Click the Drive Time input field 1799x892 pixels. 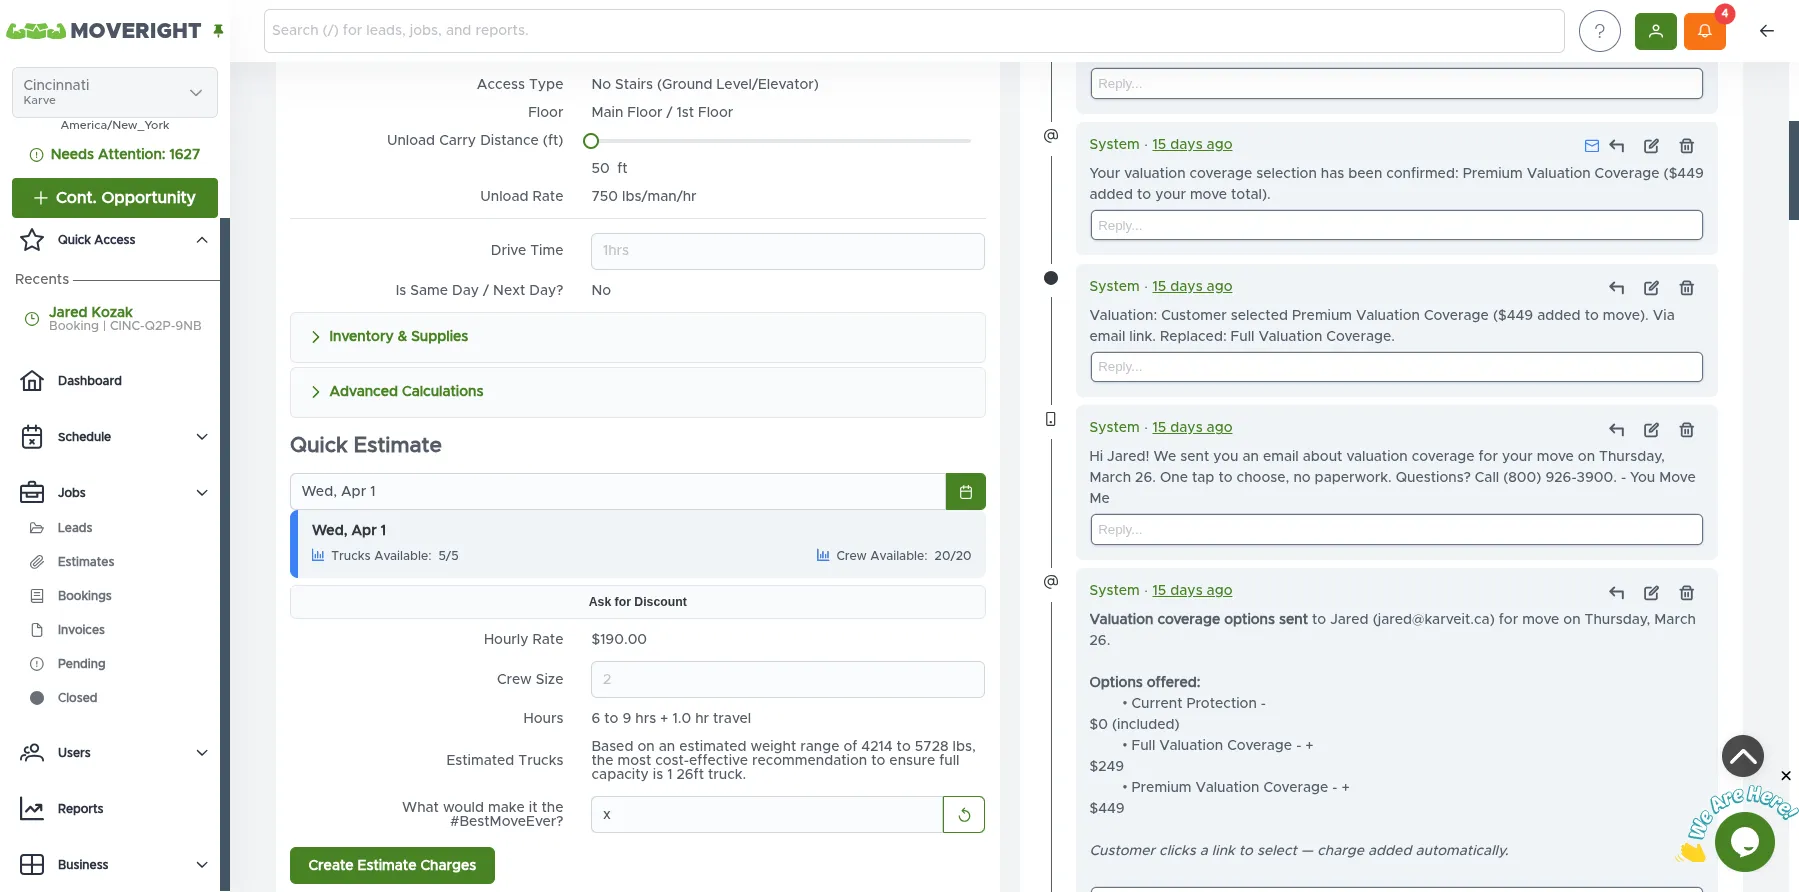[x=788, y=251]
